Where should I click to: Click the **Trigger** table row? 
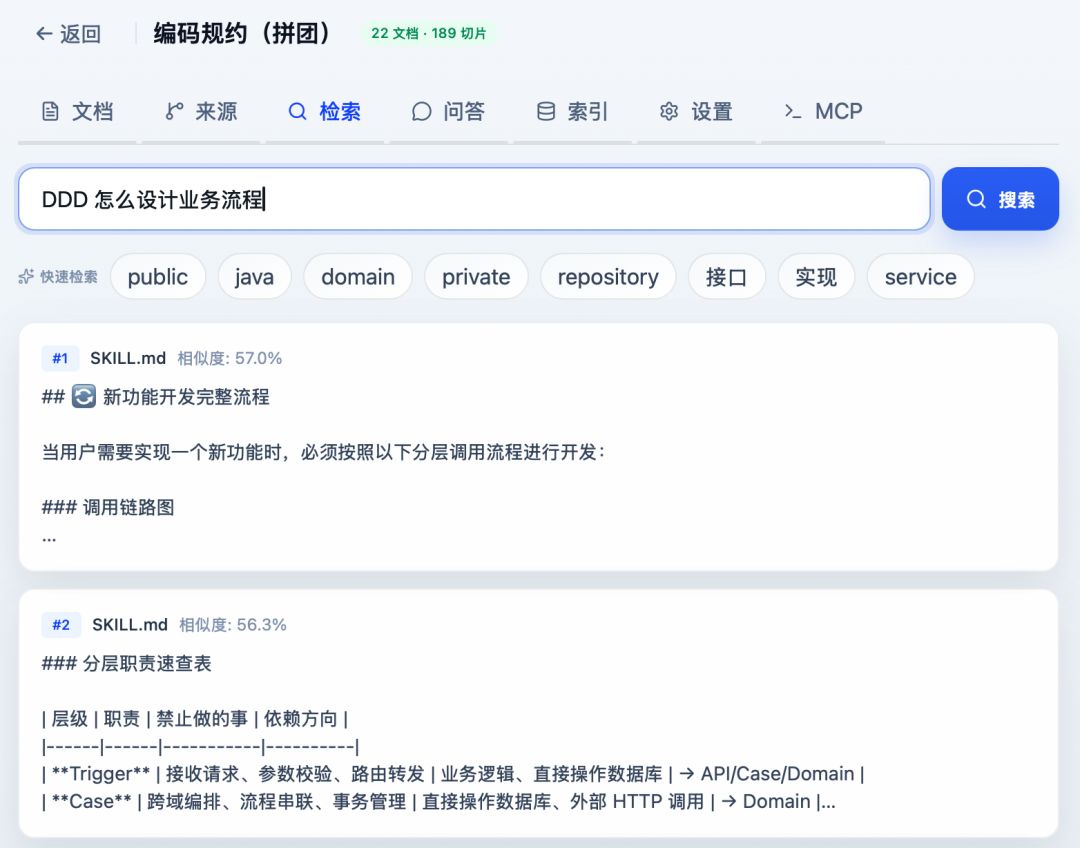(453, 774)
